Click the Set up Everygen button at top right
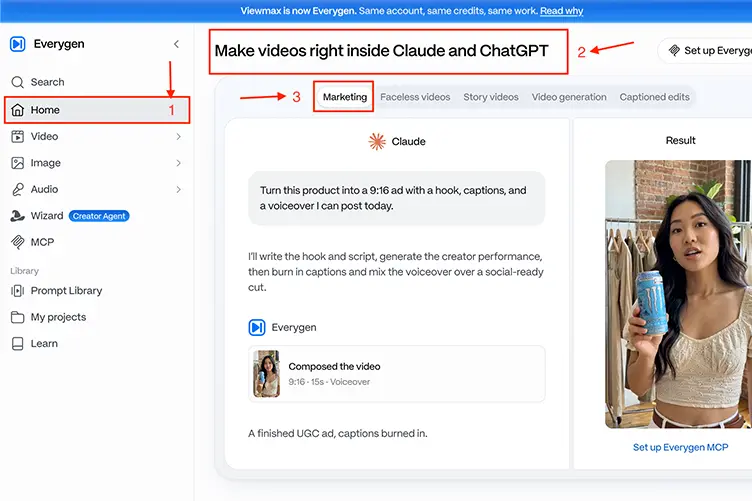This screenshot has width=752, height=501. (705, 50)
